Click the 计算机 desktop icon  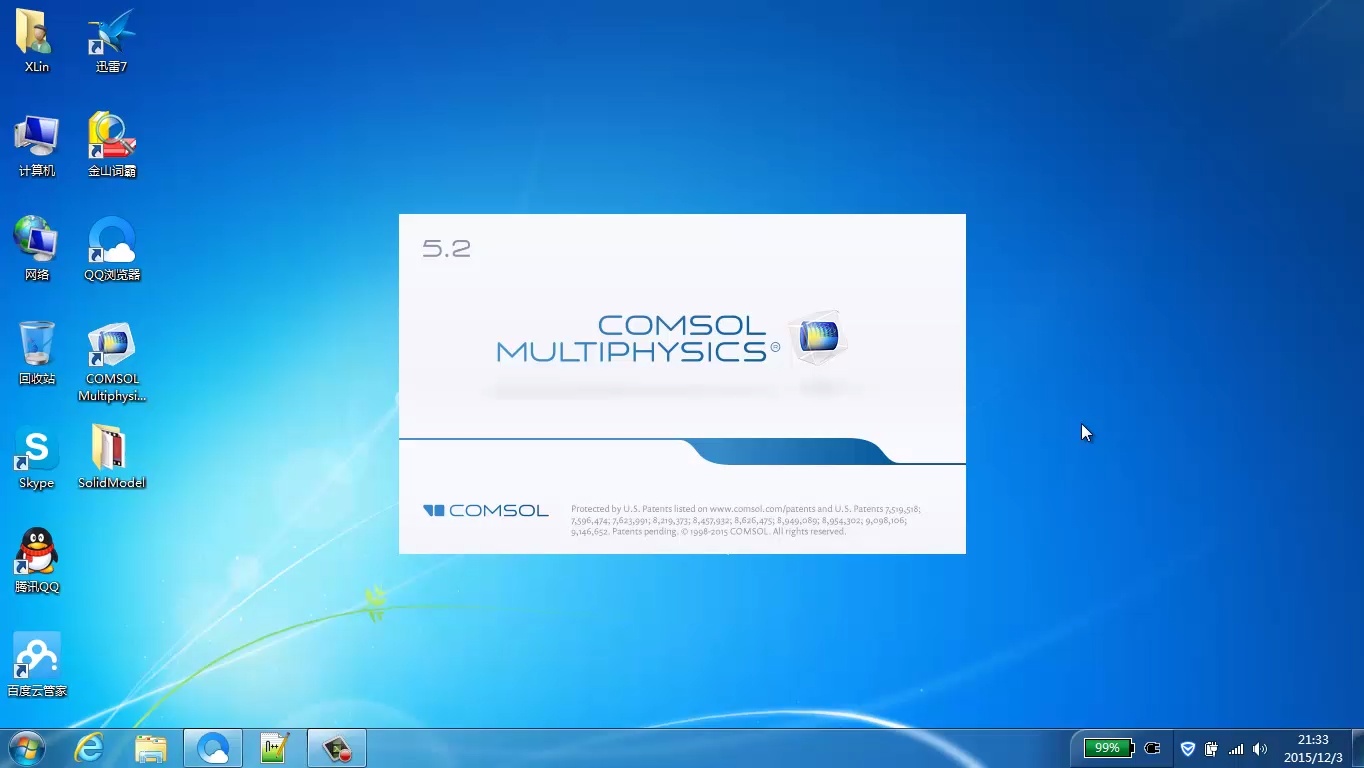[37, 138]
